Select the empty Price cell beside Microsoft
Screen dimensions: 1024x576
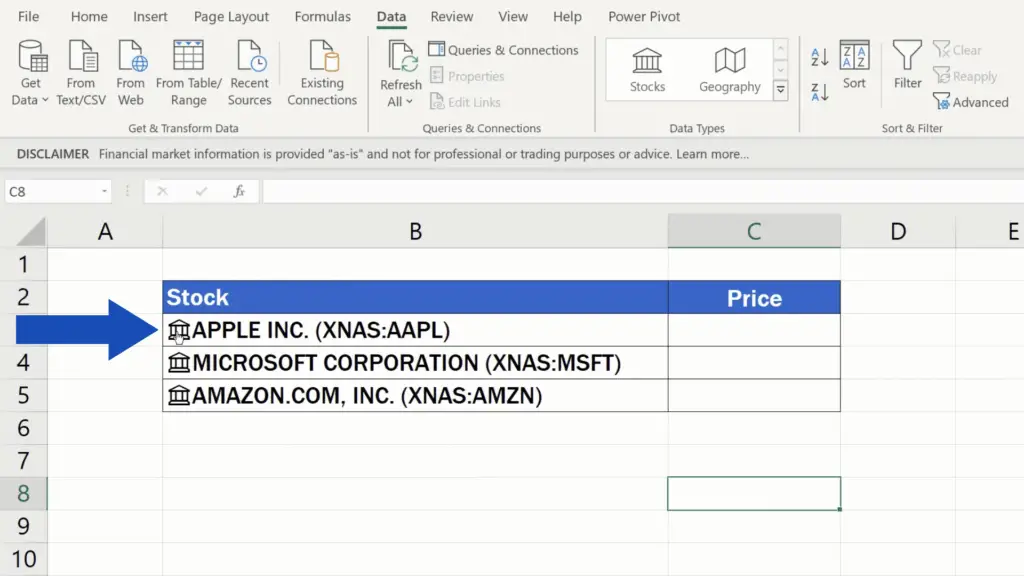(x=754, y=362)
